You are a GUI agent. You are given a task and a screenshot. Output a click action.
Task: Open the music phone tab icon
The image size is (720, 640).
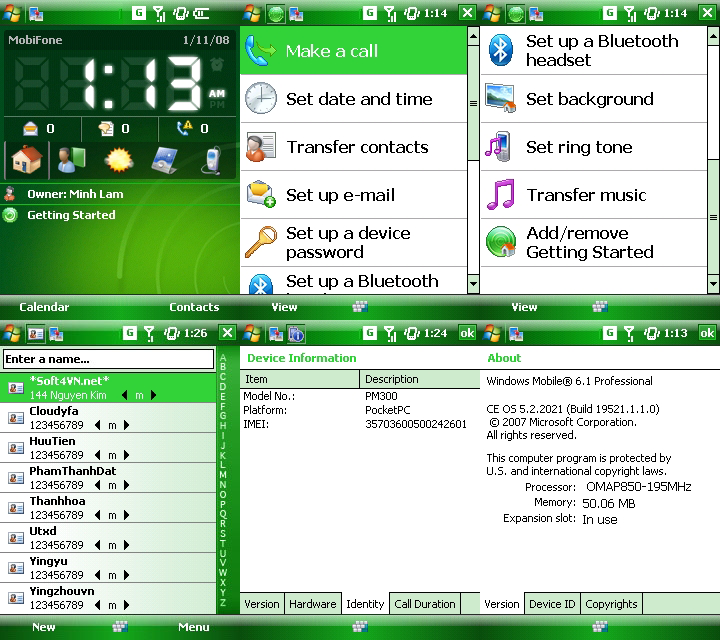click(x=212, y=161)
